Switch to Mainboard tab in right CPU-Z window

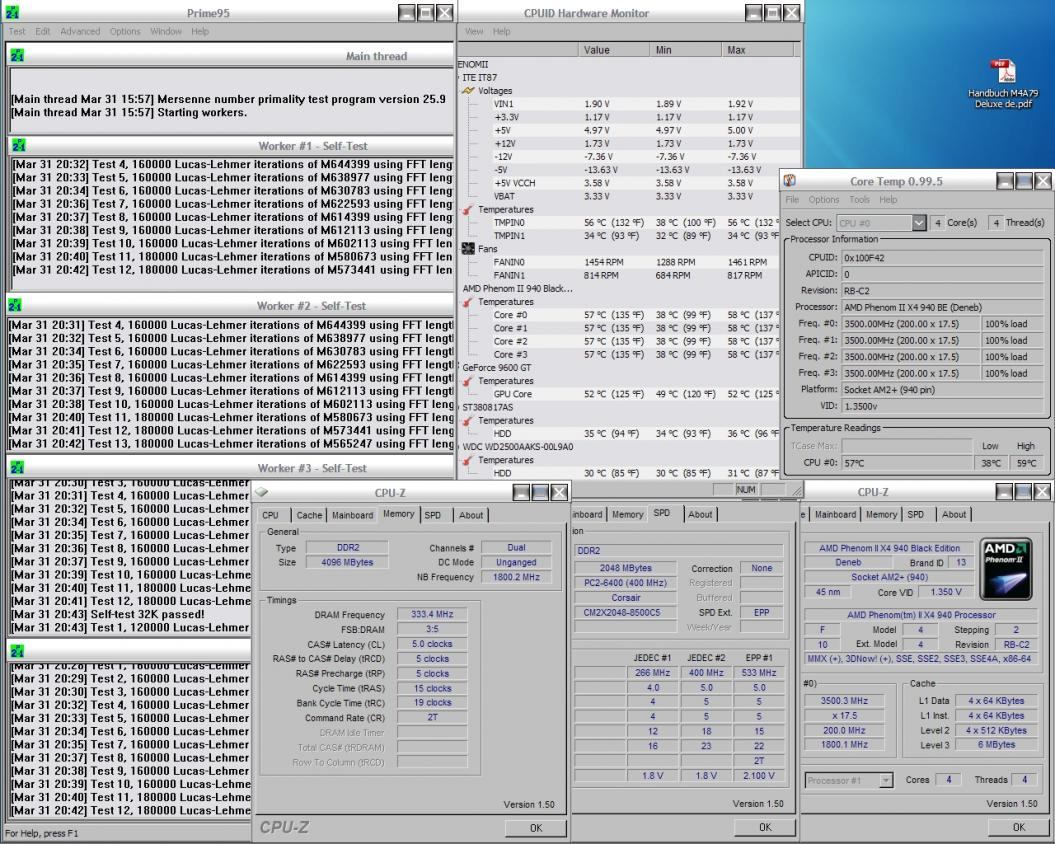pyautogui.click(x=835, y=514)
